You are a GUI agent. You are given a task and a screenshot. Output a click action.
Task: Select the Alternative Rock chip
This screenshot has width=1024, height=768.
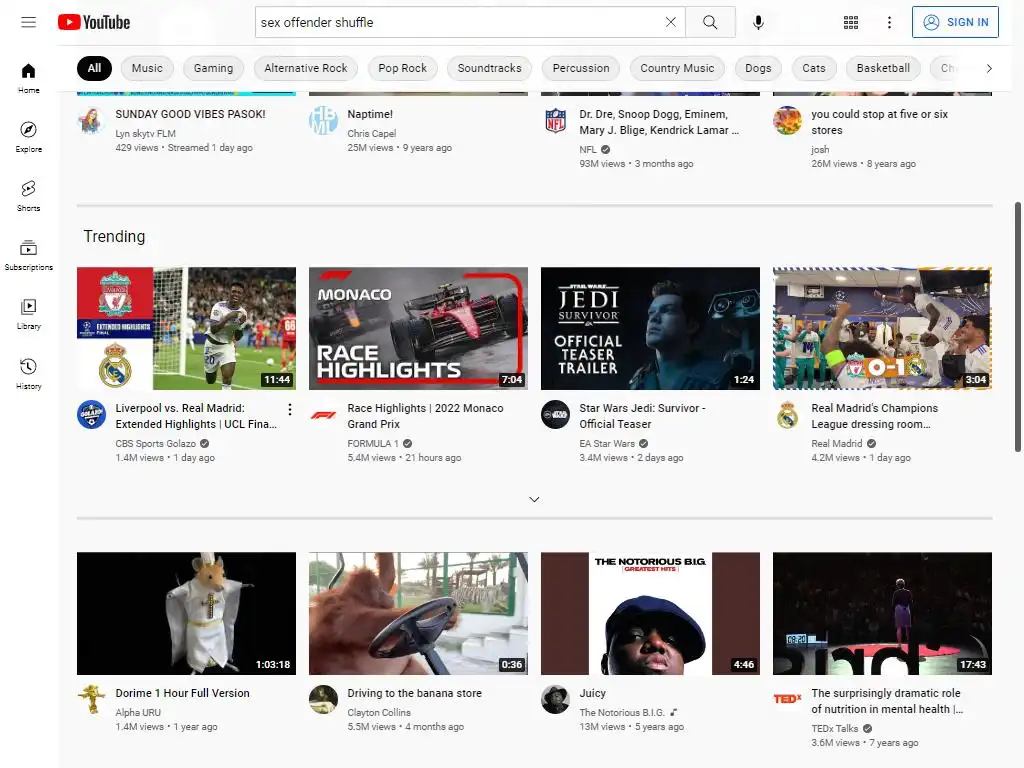click(306, 68)
